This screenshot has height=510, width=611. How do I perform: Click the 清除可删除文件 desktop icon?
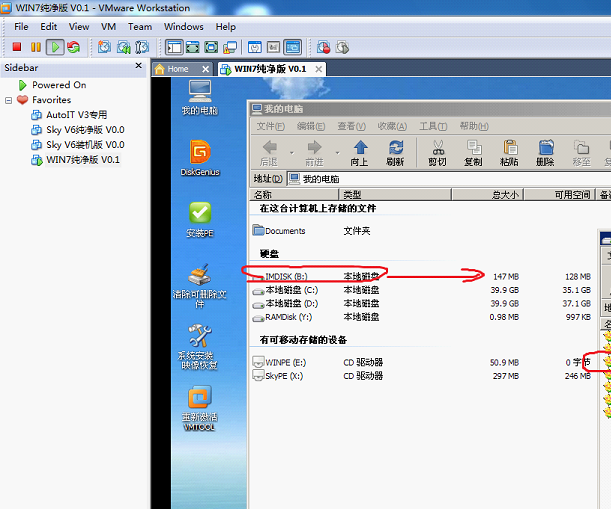click(x=200, y=286)
